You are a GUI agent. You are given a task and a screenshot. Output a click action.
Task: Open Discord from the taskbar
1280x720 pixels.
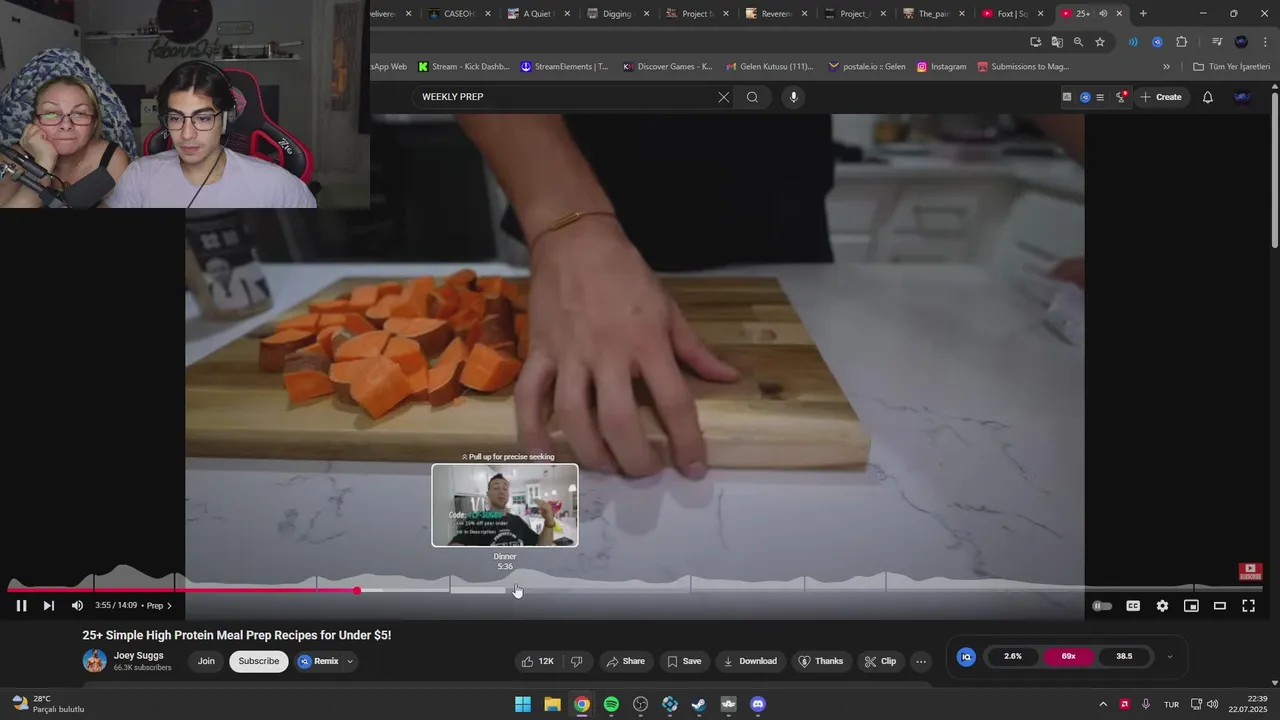point(758,704)
